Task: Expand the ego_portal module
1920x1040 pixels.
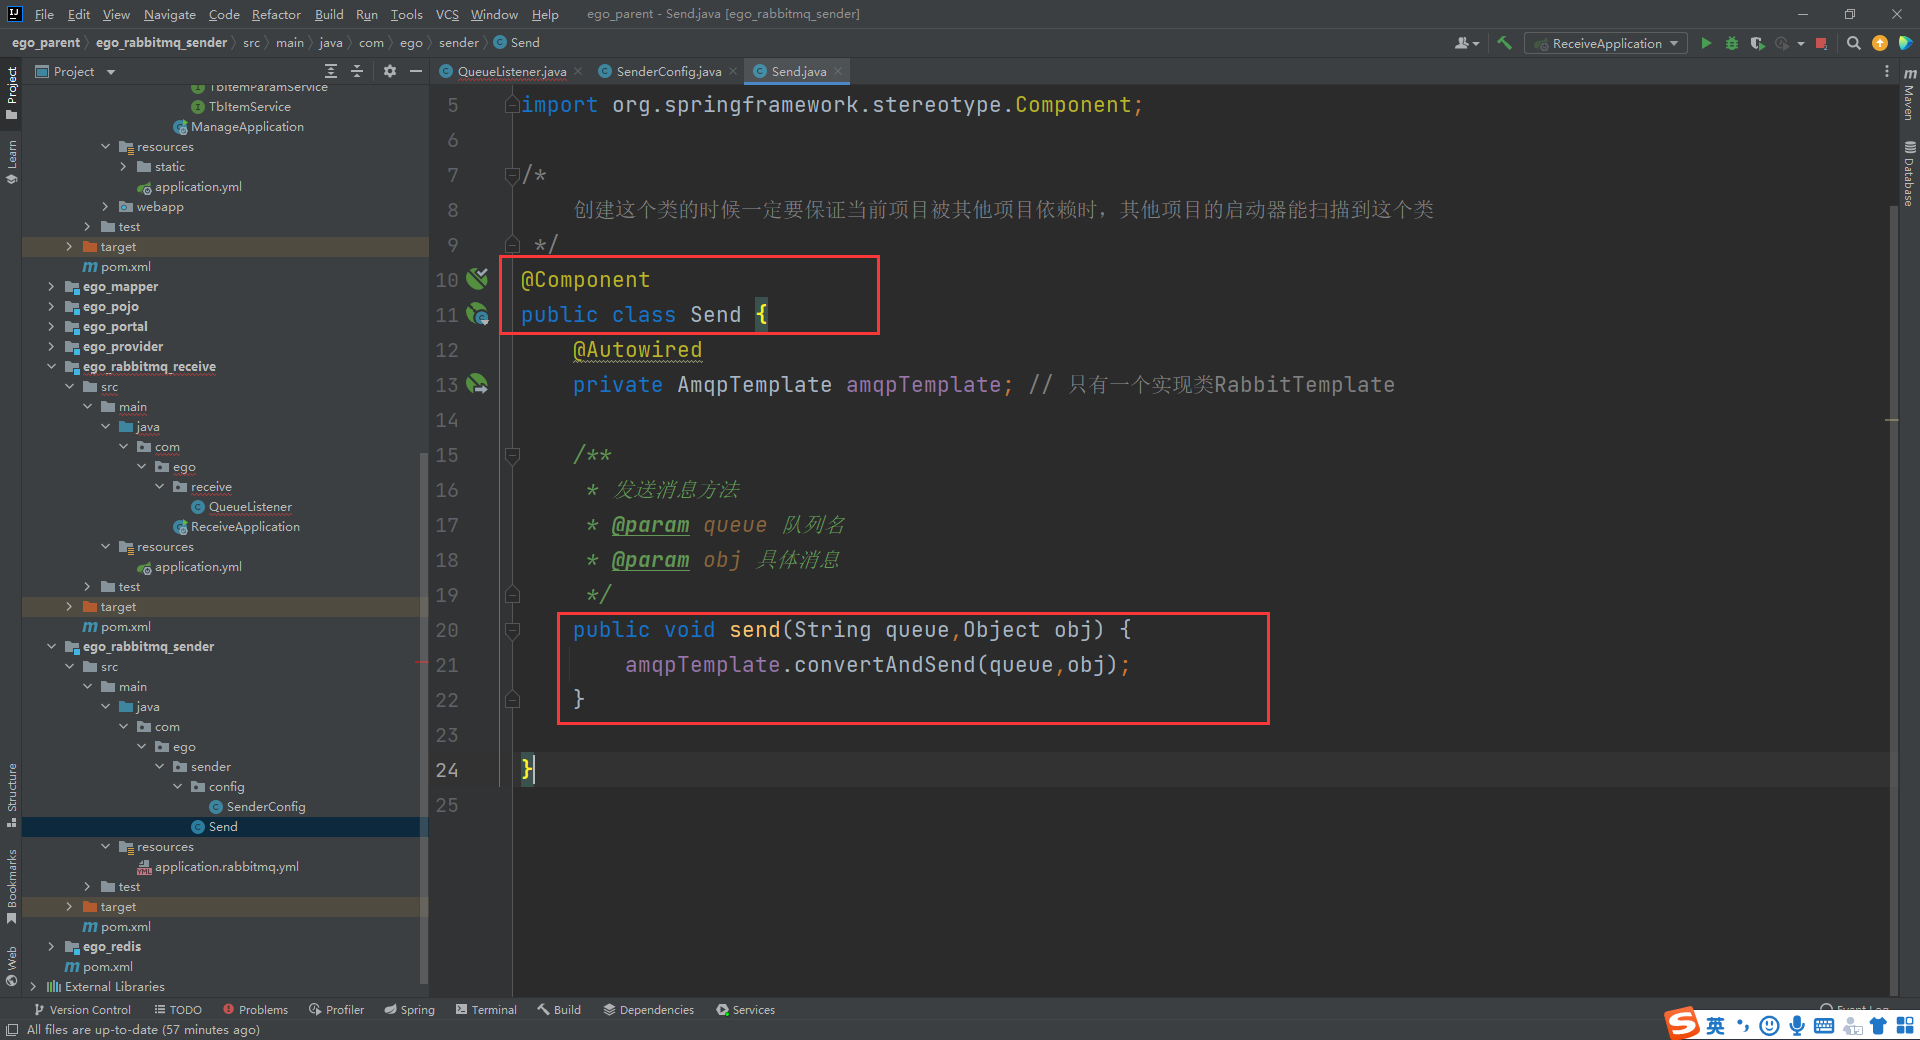Action: (51, 327)
